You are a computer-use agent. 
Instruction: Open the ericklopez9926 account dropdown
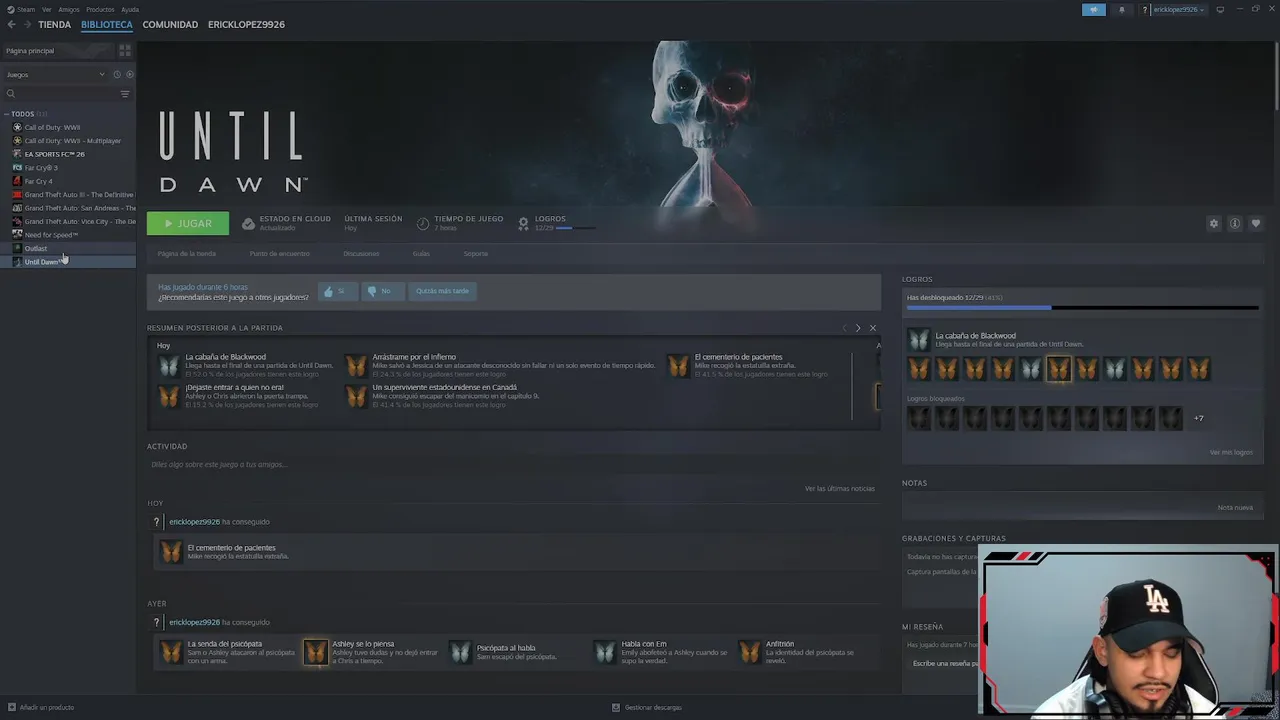pos(1178,9)
